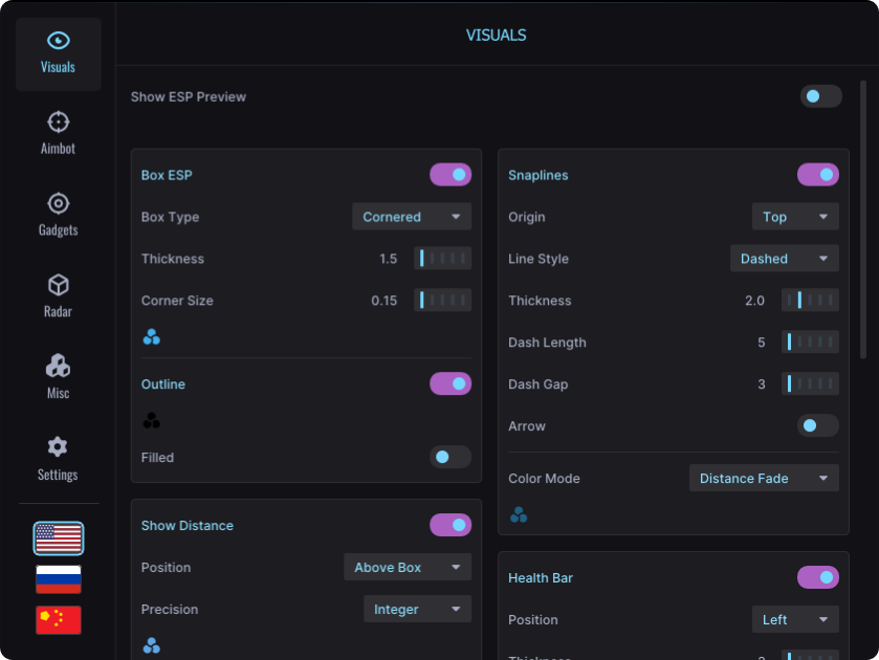This screenshot has width=879, height=660.
Task: Click the Box ESP section title
Action: pos(166,175)
